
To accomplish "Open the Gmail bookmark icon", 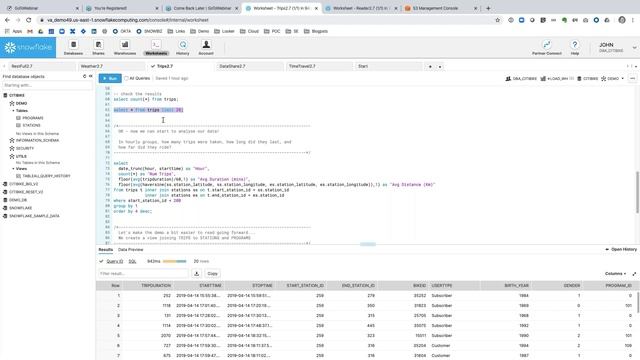I will tap(30, 31).
